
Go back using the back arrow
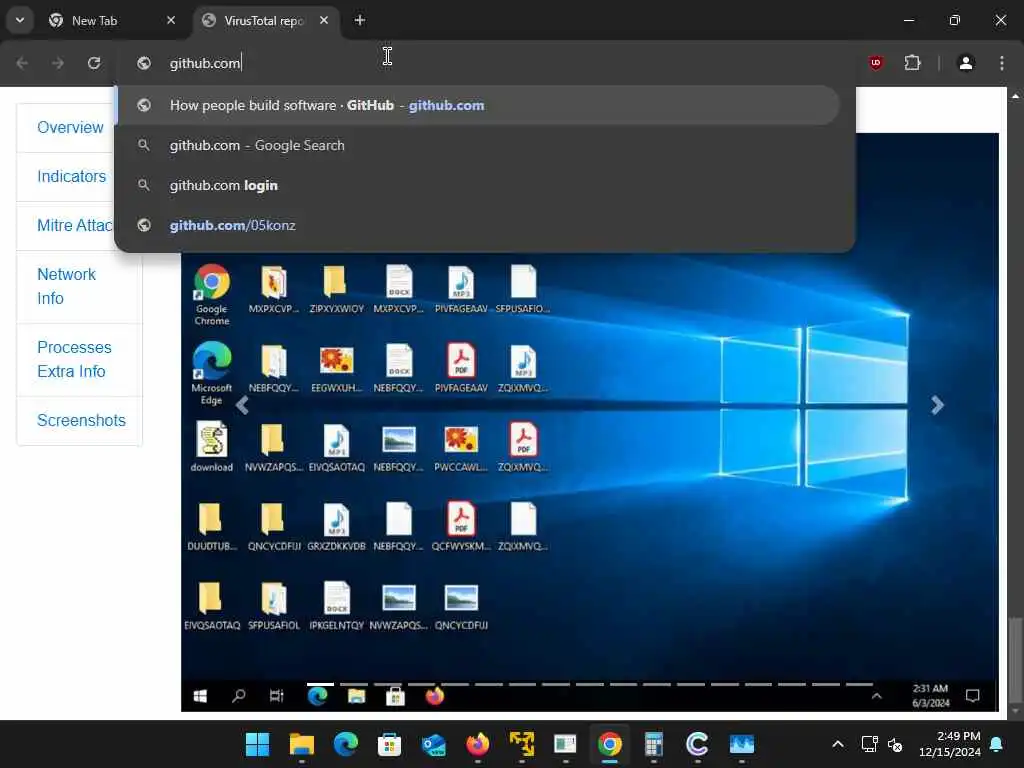coord(22,63)
